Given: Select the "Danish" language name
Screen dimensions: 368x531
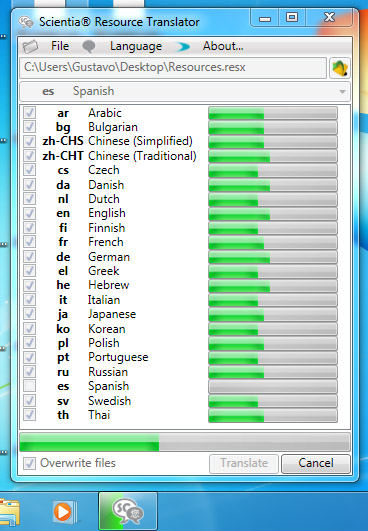Looking at the screenshot, I should click(x=106, y=185).
